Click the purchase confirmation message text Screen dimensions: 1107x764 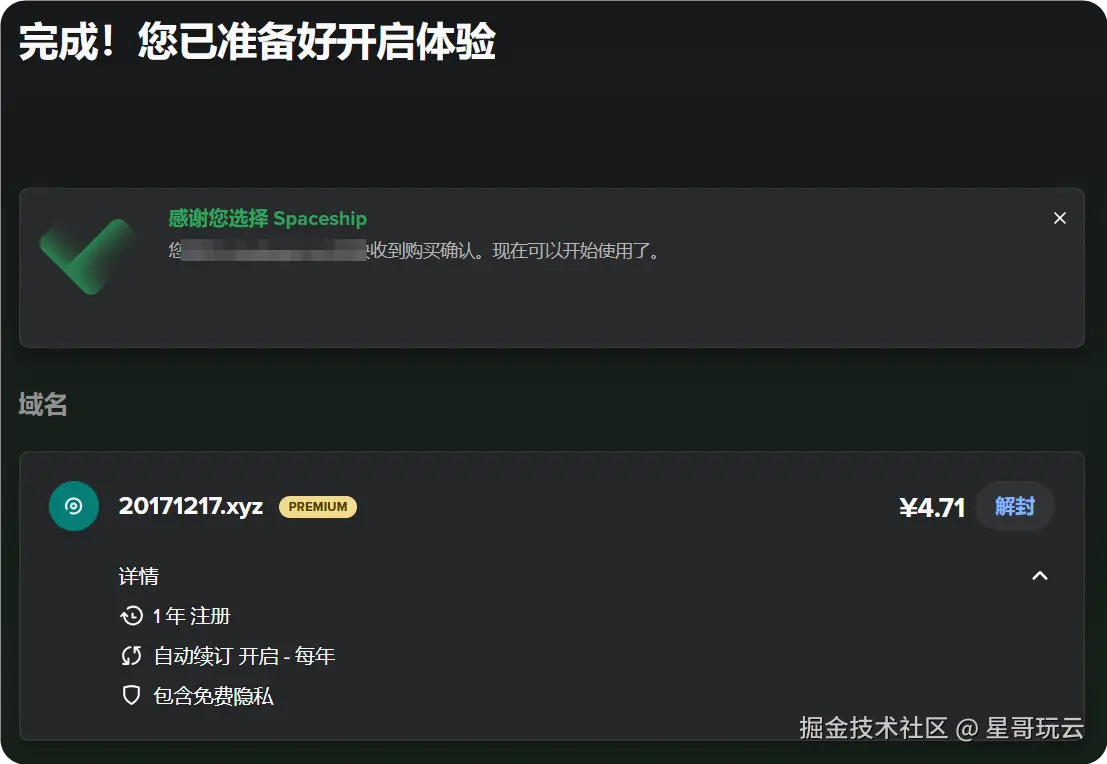(415, 251)
